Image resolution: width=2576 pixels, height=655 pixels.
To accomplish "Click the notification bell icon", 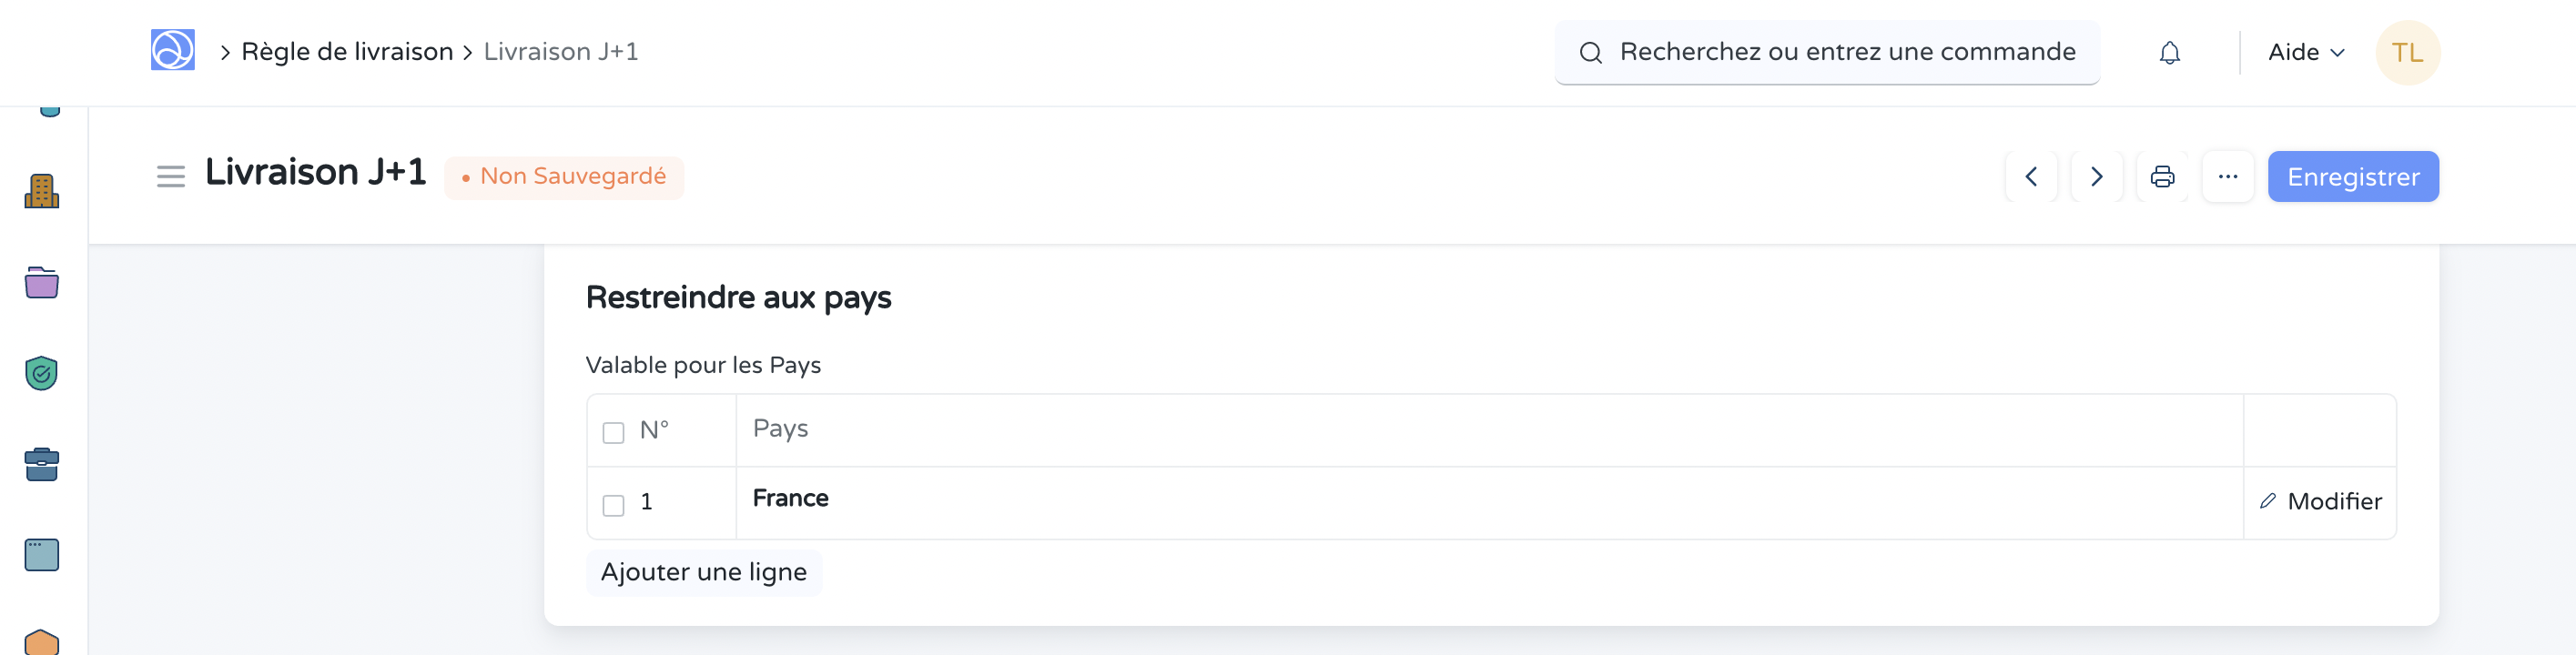I will tap(2169, 52).
